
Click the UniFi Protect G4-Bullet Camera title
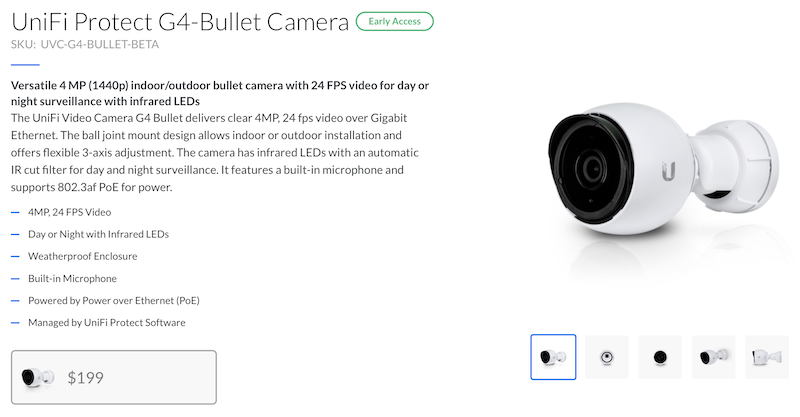pyautogui.click(x=180, y=22)
